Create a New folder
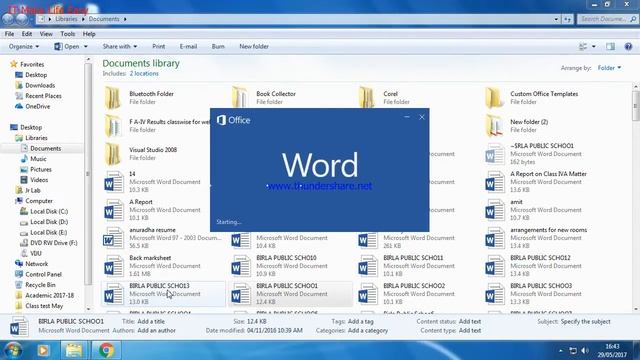This screenshot has width=640, height=360. [254, 47]
